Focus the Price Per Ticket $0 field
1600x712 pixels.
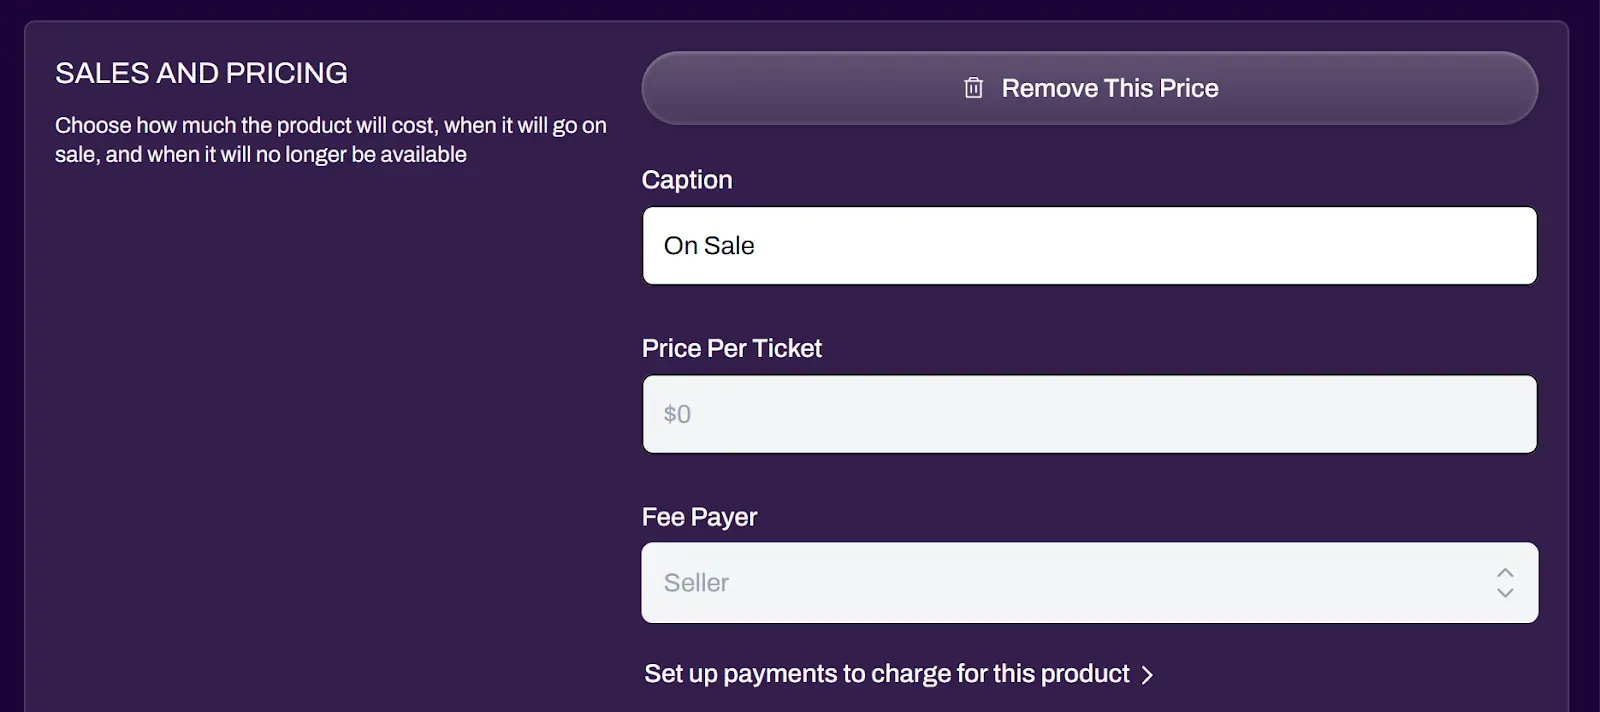[1090, 413]
